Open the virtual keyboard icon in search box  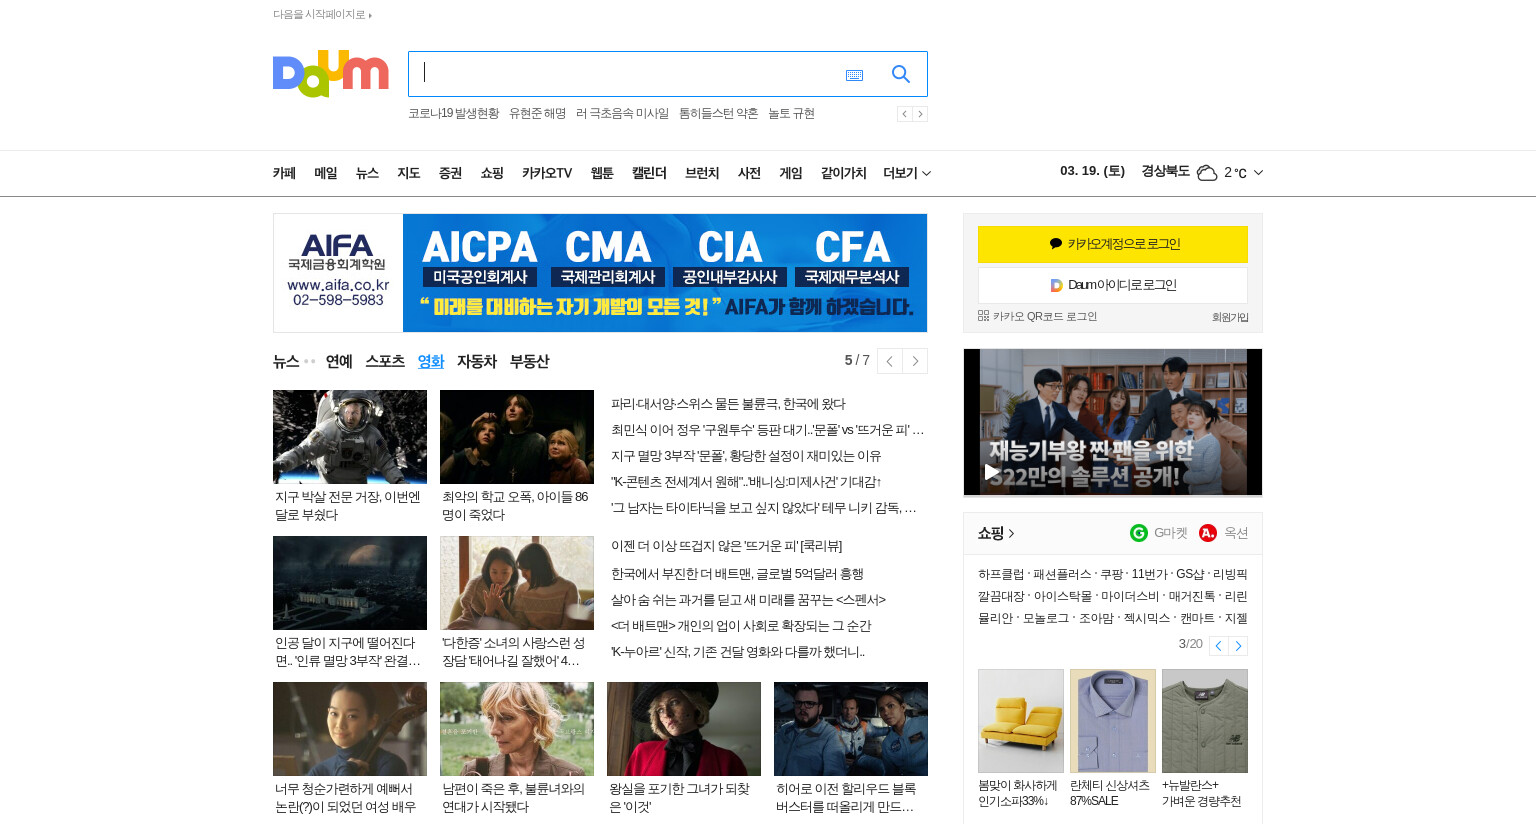pyautogui.click(x=854, y=75)
